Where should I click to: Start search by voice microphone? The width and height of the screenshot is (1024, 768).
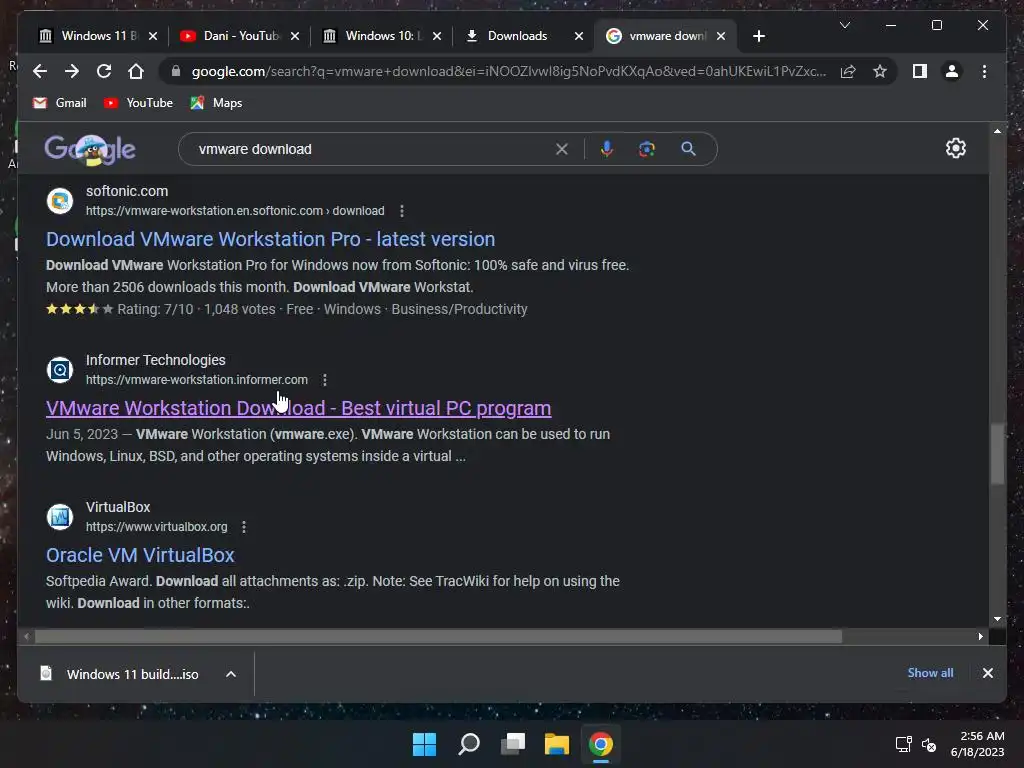tap(607, 149)
